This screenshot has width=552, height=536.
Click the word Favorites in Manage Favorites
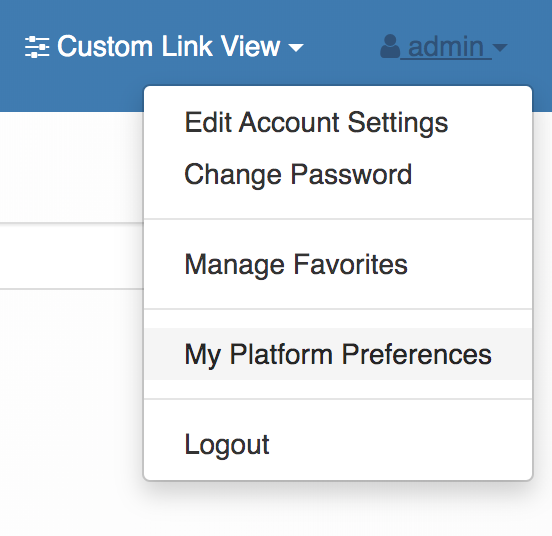(350, 264)
